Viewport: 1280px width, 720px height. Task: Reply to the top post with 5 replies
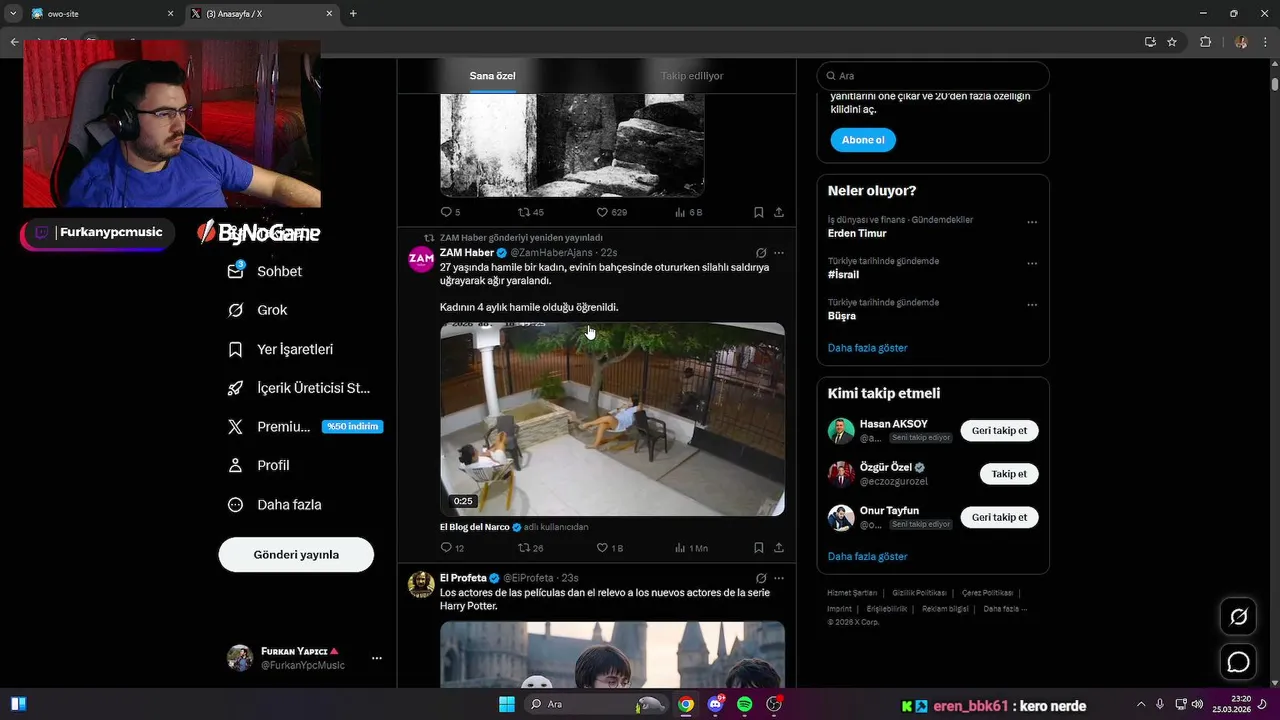451,212
